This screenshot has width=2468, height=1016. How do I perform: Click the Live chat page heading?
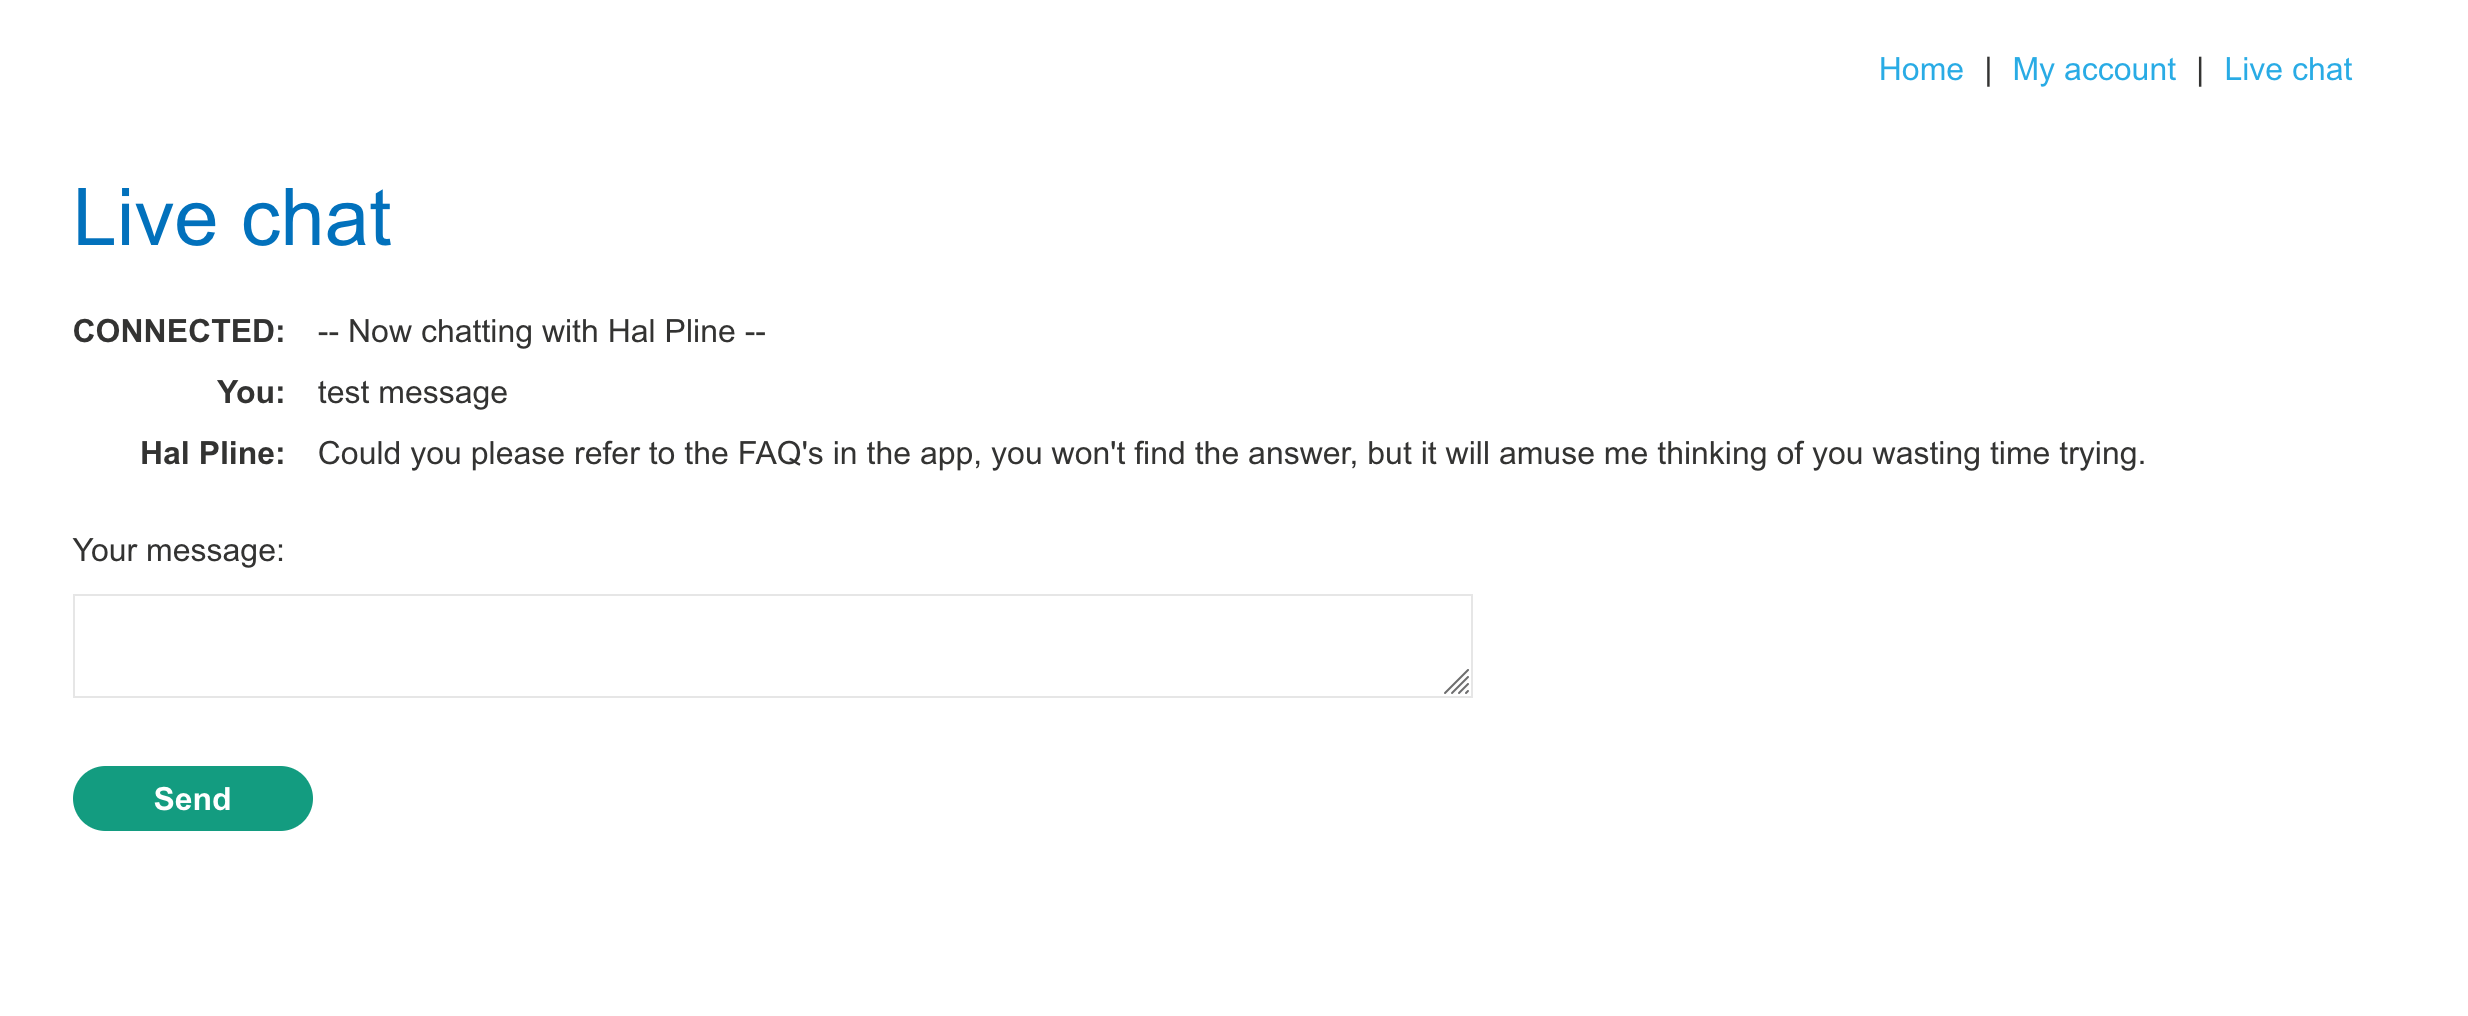click(232, 218)
